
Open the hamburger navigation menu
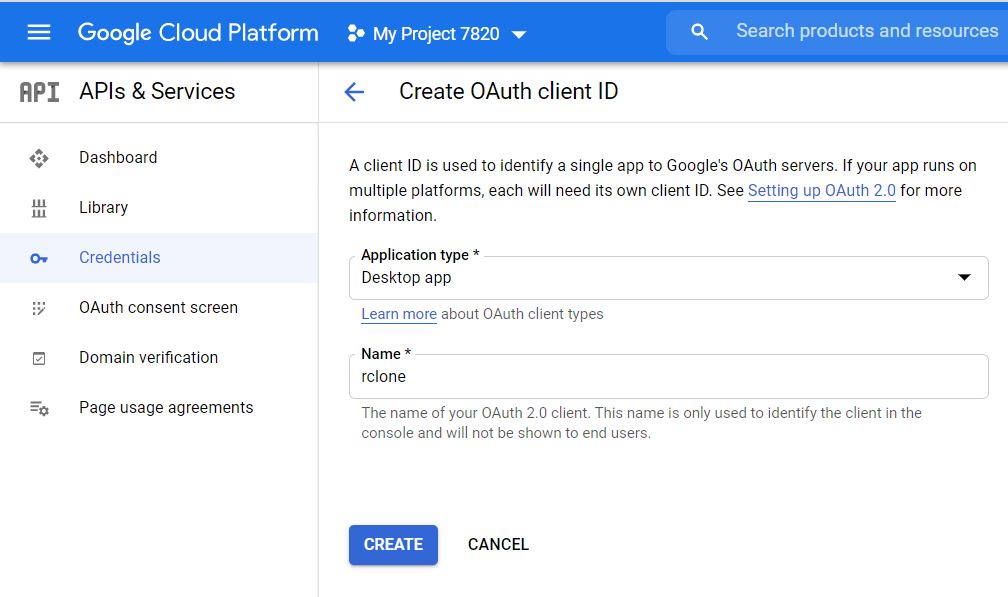click(39, 32)
